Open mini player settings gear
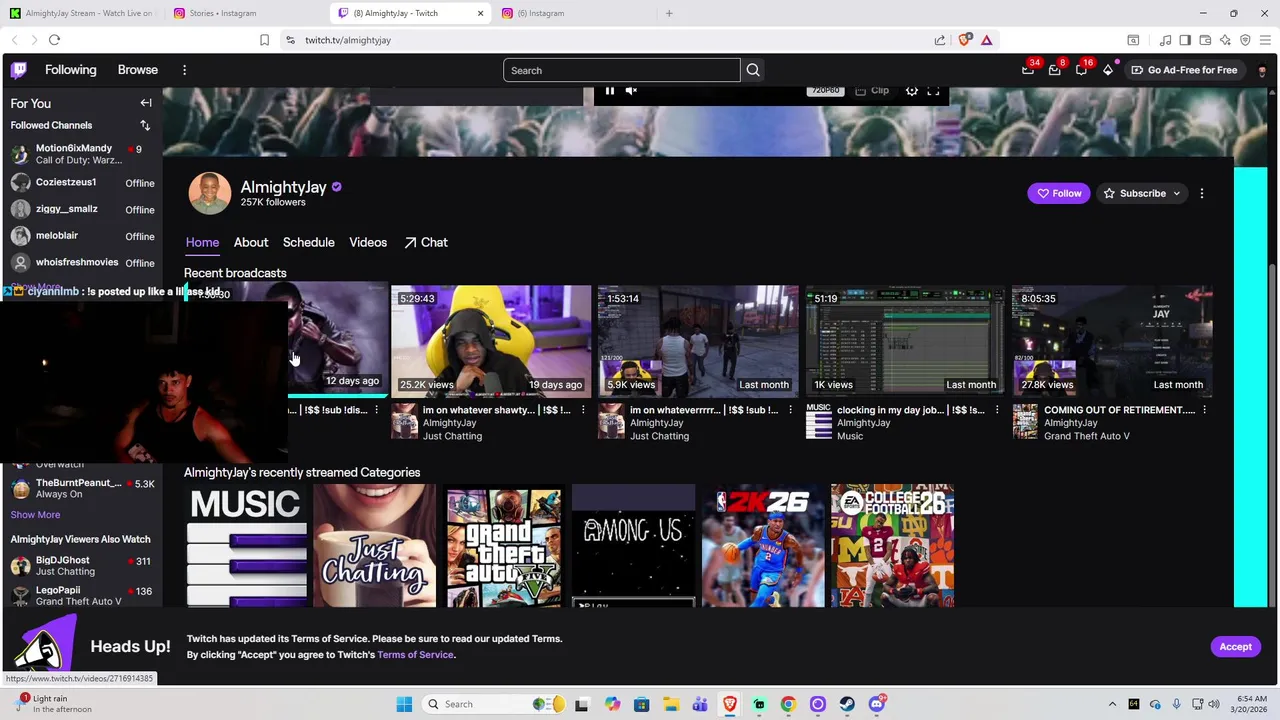1280x720 pixels. [912, 91]
